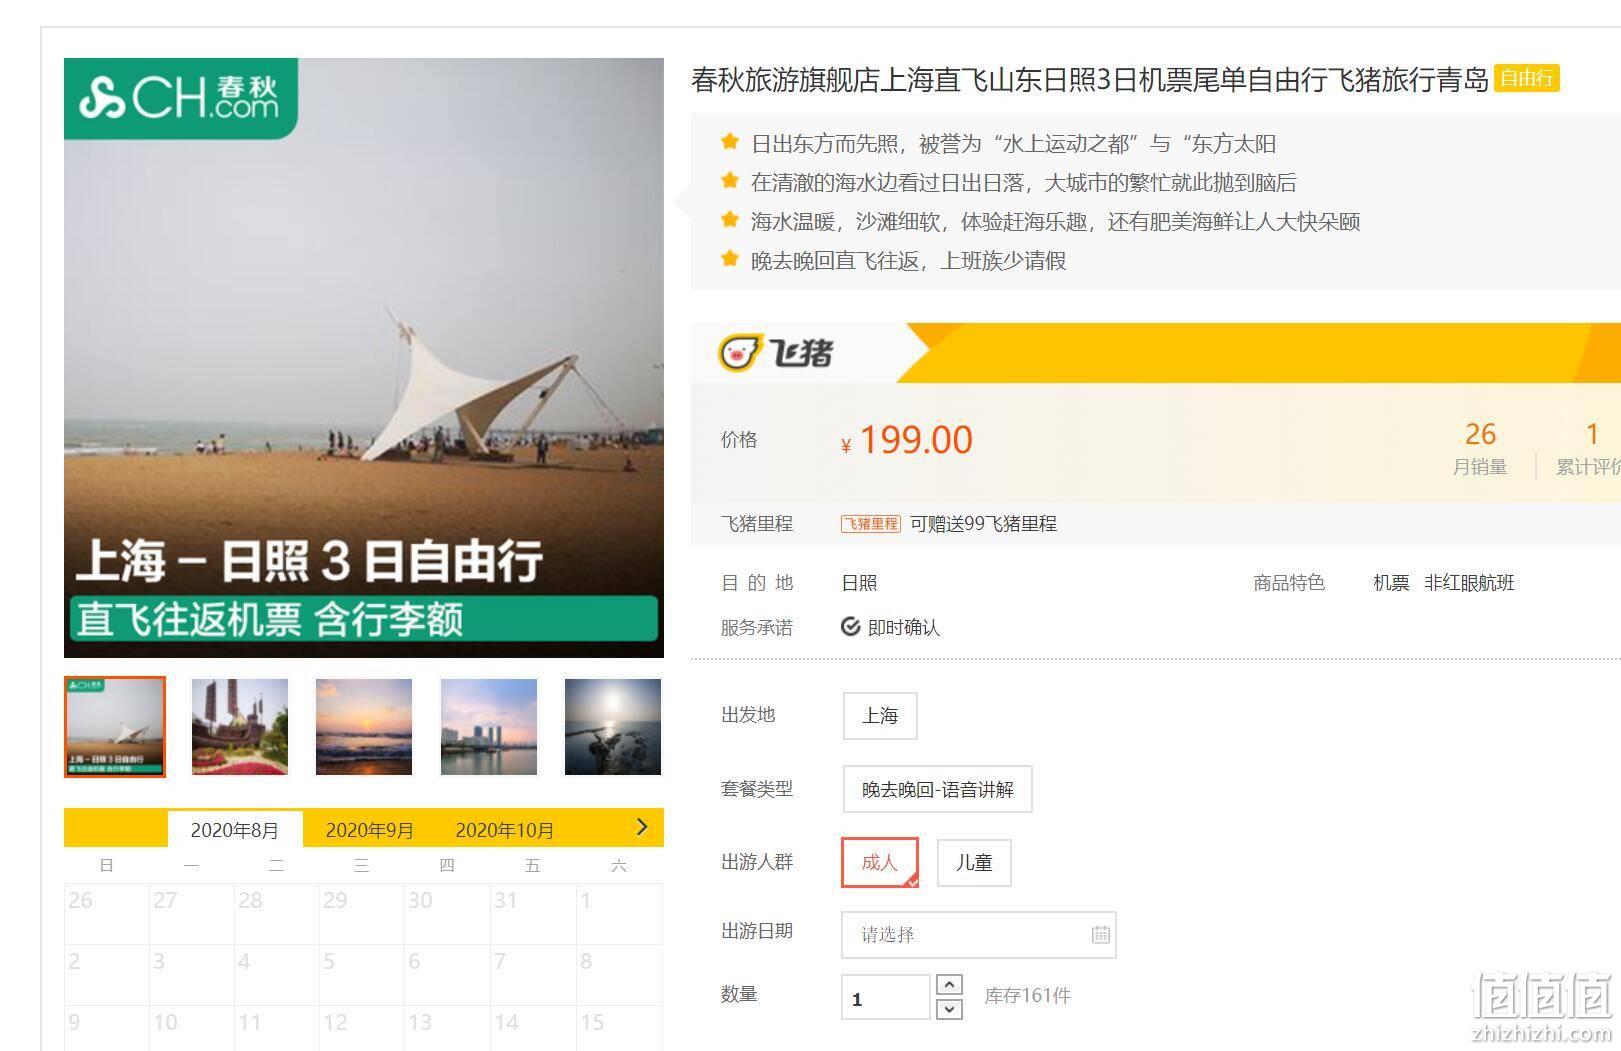Click 可赠送99飞猪里程 text
The width and height of the screenshot is (1621, 1051).
pos(983,524)
